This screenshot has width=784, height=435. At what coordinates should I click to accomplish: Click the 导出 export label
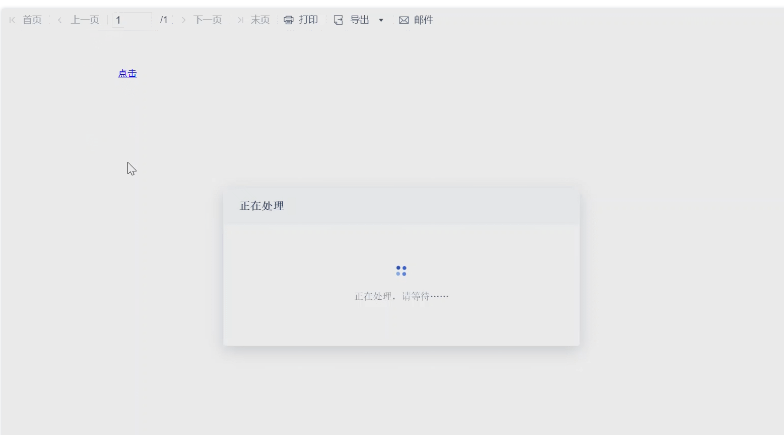coord(360,20)
